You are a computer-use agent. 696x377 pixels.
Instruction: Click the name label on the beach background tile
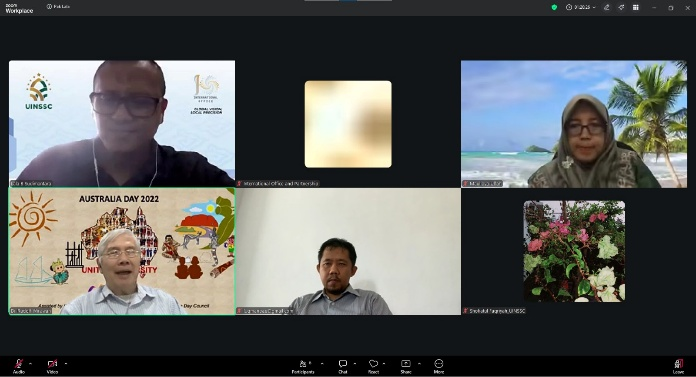pyautogui.click(x=482, y=183)
